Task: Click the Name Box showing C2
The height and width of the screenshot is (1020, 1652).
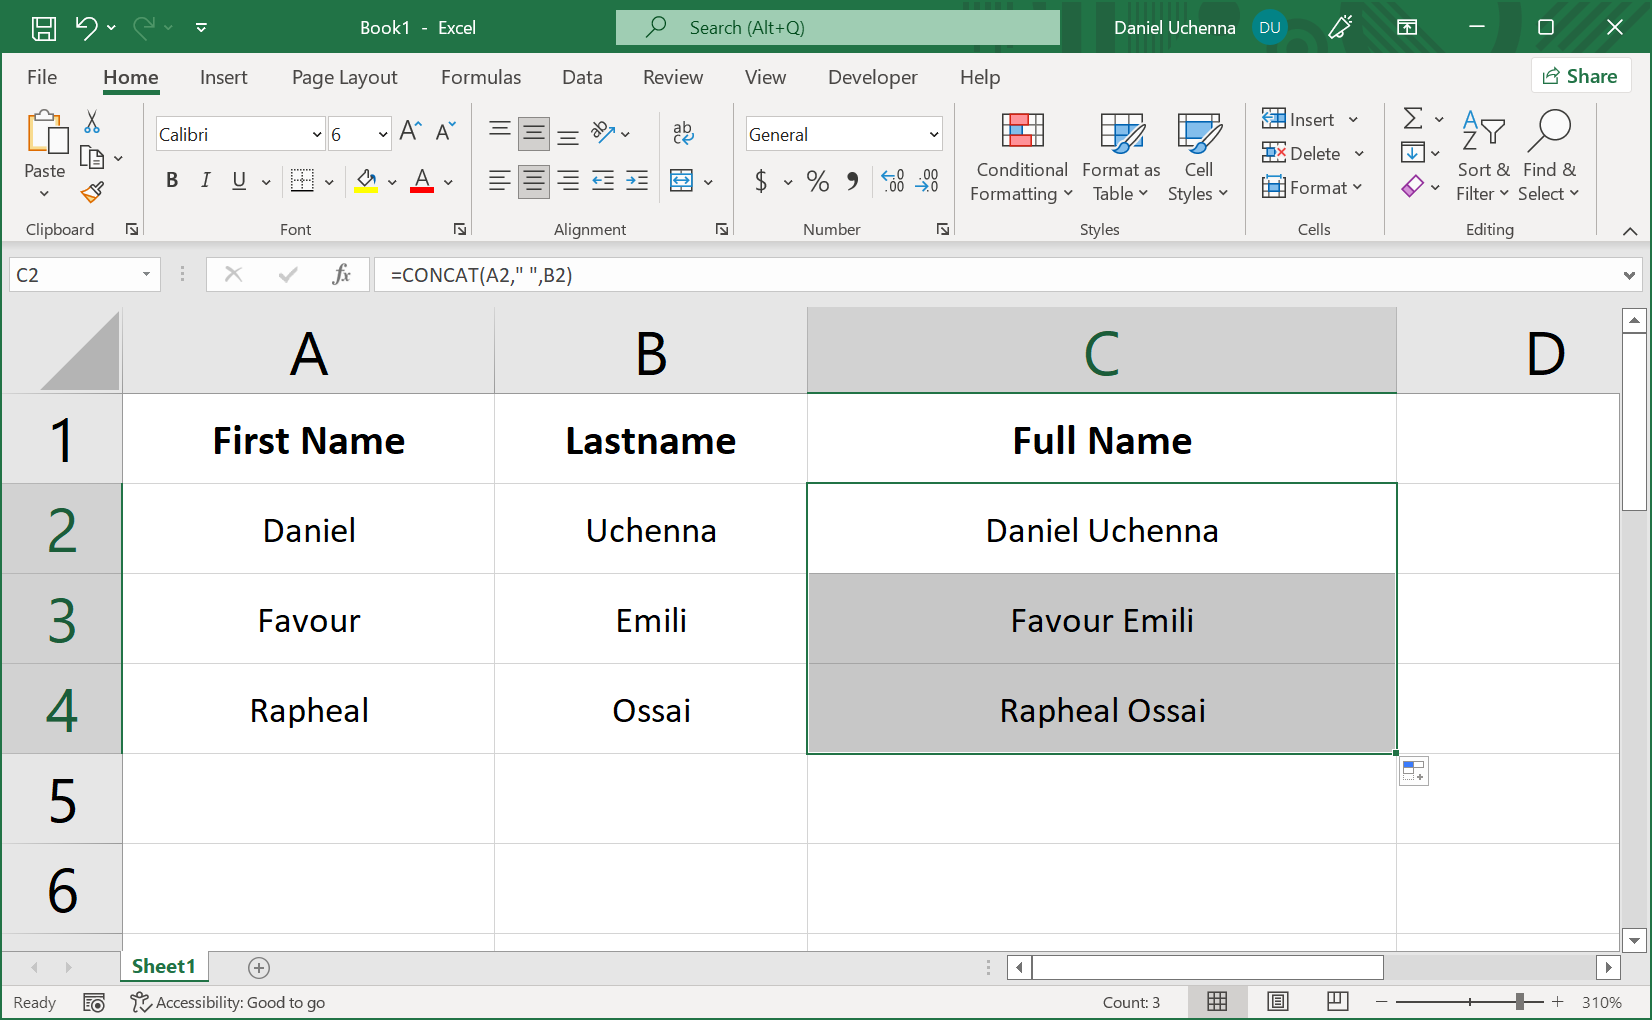Action: pos(75,274)
